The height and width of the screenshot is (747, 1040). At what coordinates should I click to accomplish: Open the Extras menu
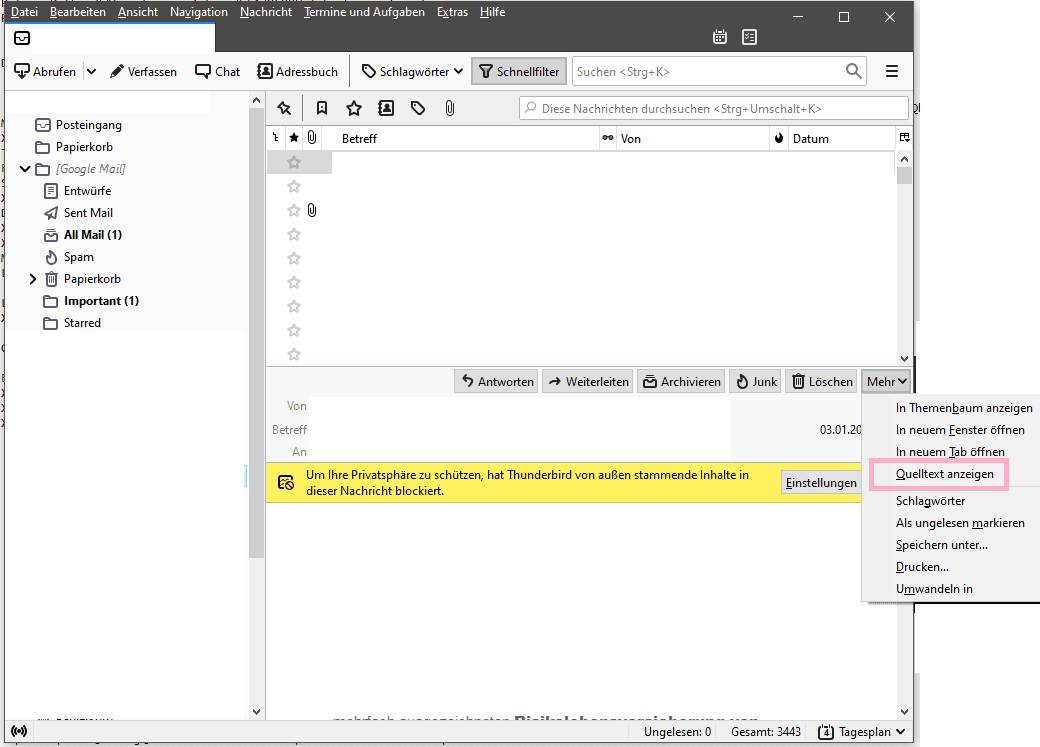(452, 12)
